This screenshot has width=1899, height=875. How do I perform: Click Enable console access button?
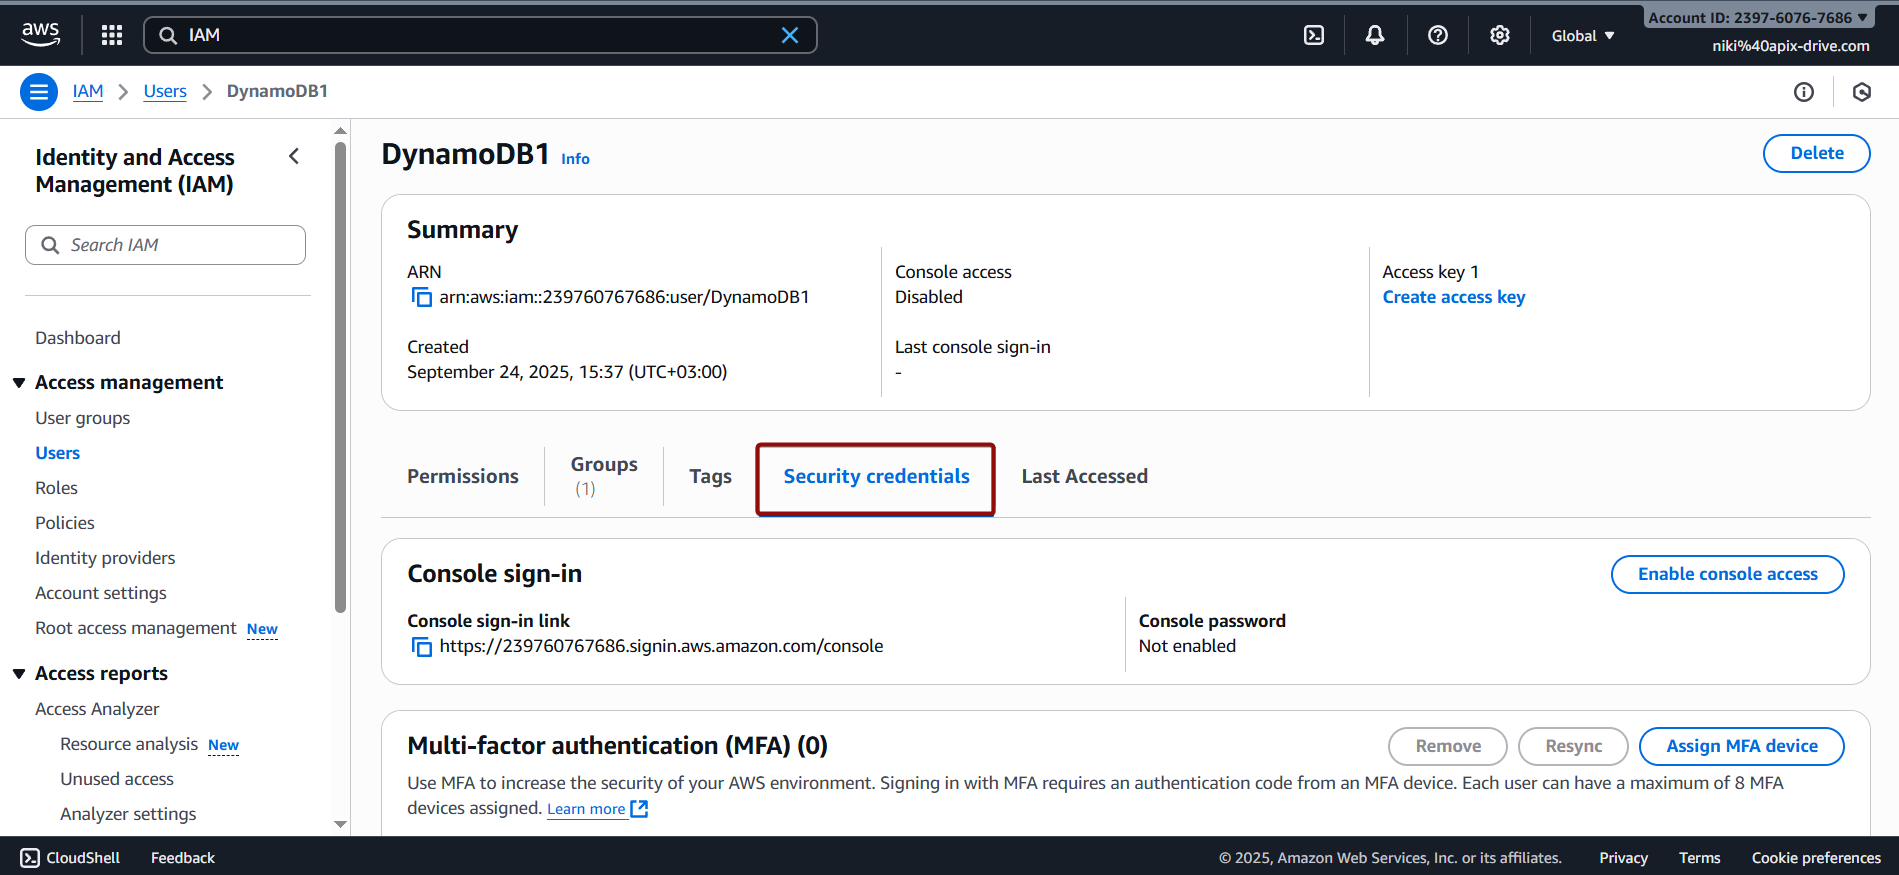tap(1727, 574)
